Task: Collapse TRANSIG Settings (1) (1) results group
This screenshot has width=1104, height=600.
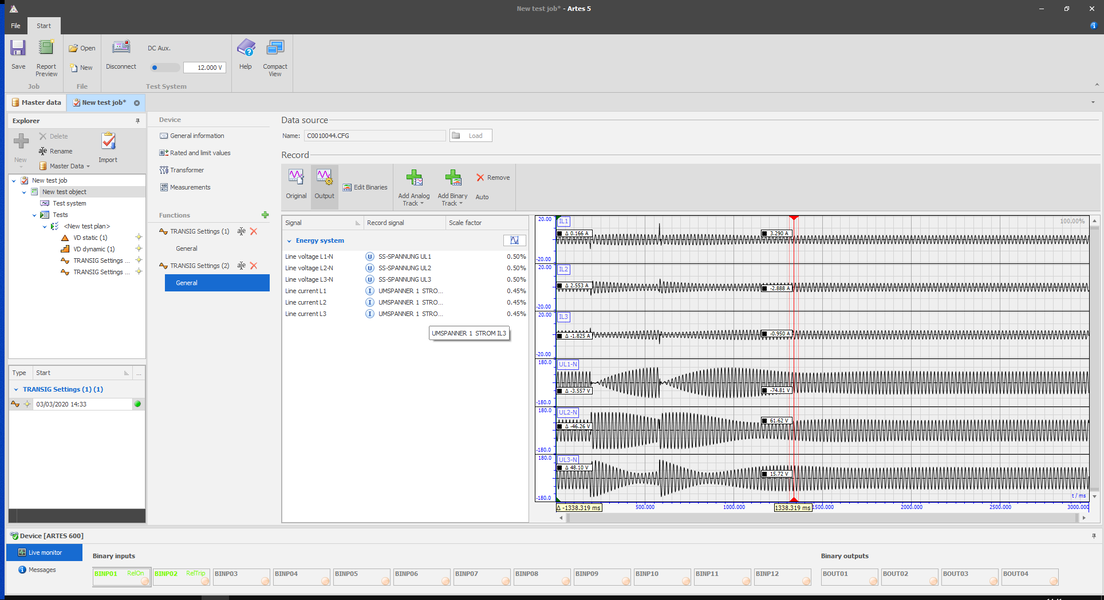Action: coord(16,389)
